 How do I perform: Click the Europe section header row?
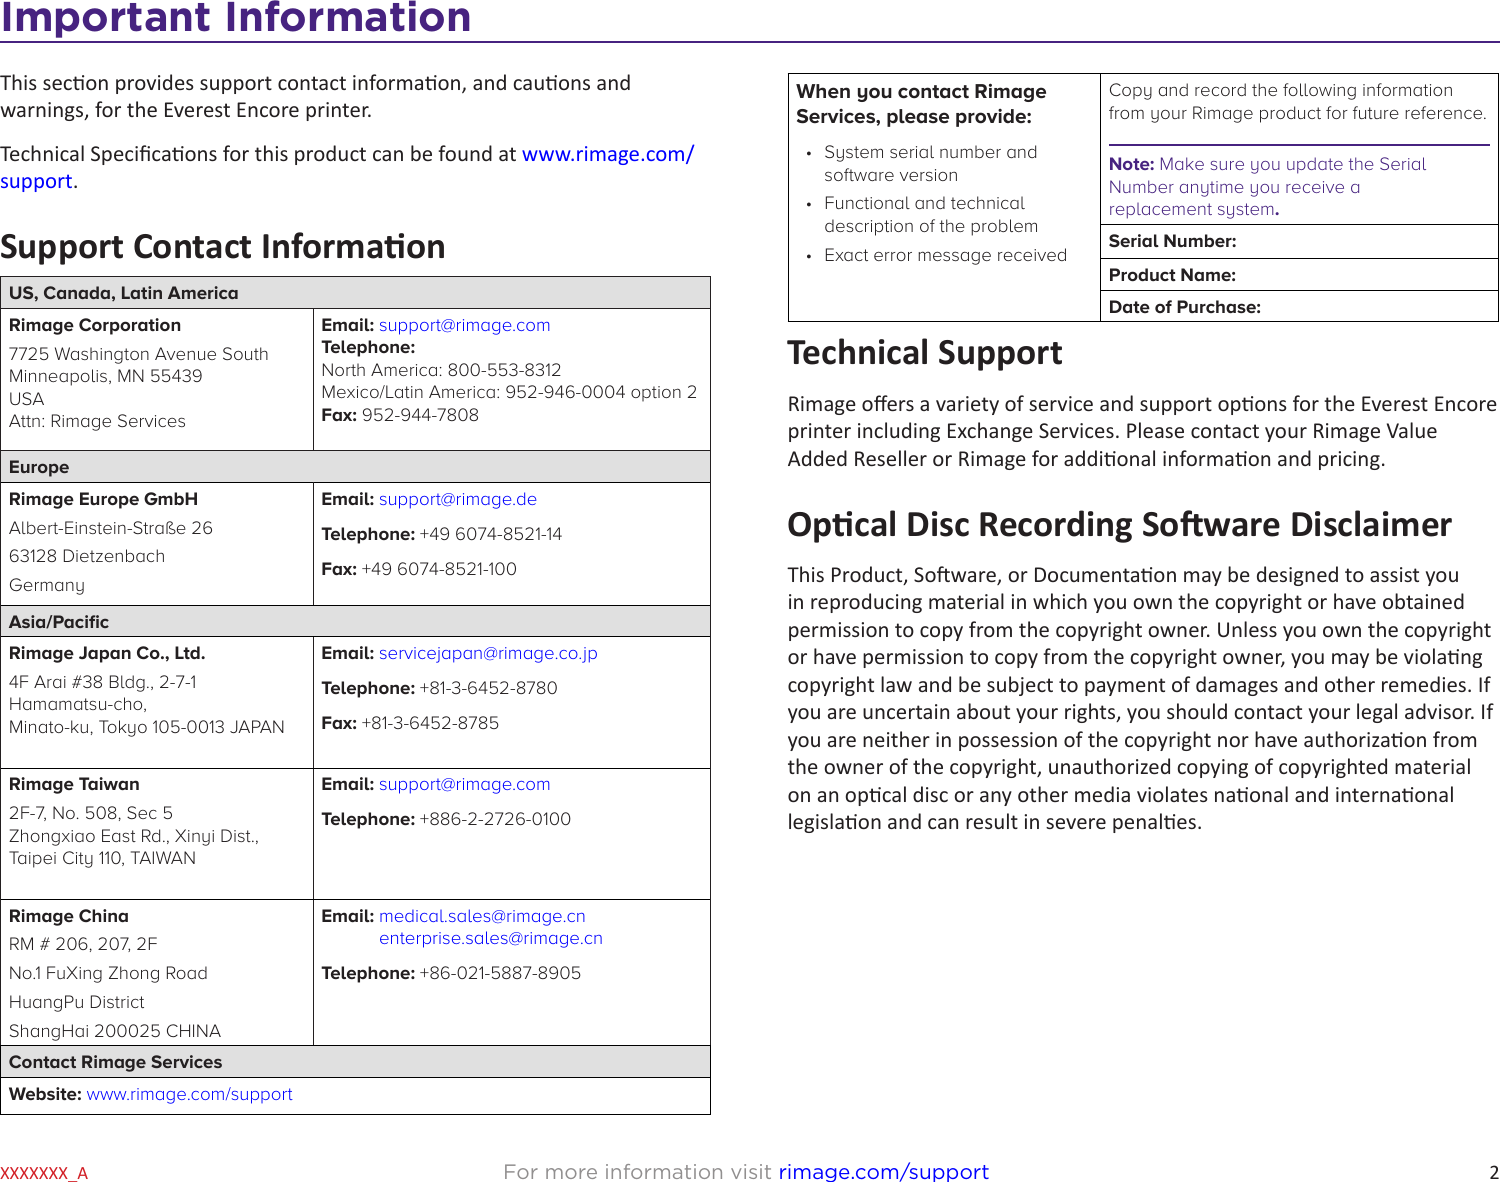tap(355, 467)
